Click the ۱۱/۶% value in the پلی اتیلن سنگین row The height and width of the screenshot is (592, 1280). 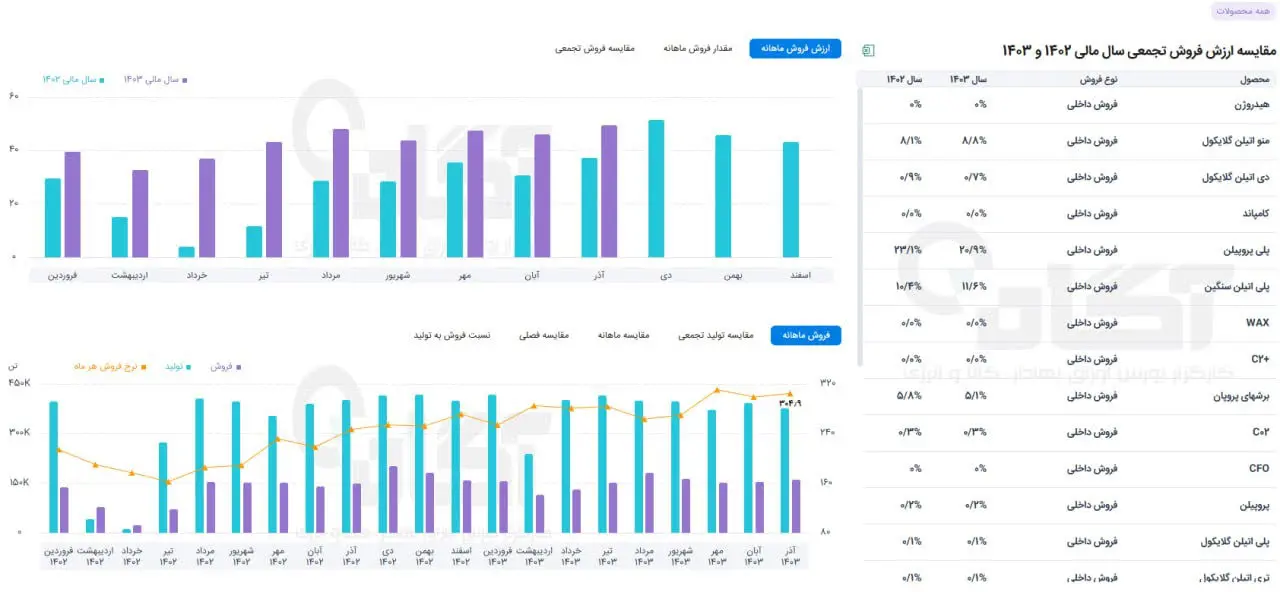tap(974, 286)
